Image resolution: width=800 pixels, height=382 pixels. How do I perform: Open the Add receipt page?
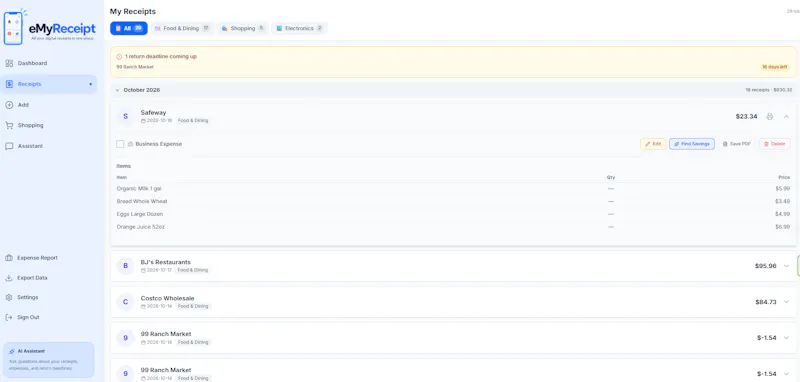point(49,105)
